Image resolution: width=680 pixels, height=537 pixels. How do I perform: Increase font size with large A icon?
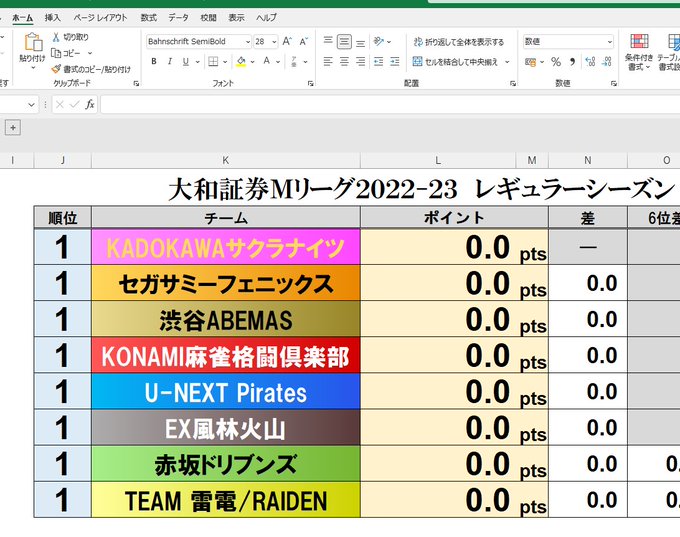(x=287, y=41)
